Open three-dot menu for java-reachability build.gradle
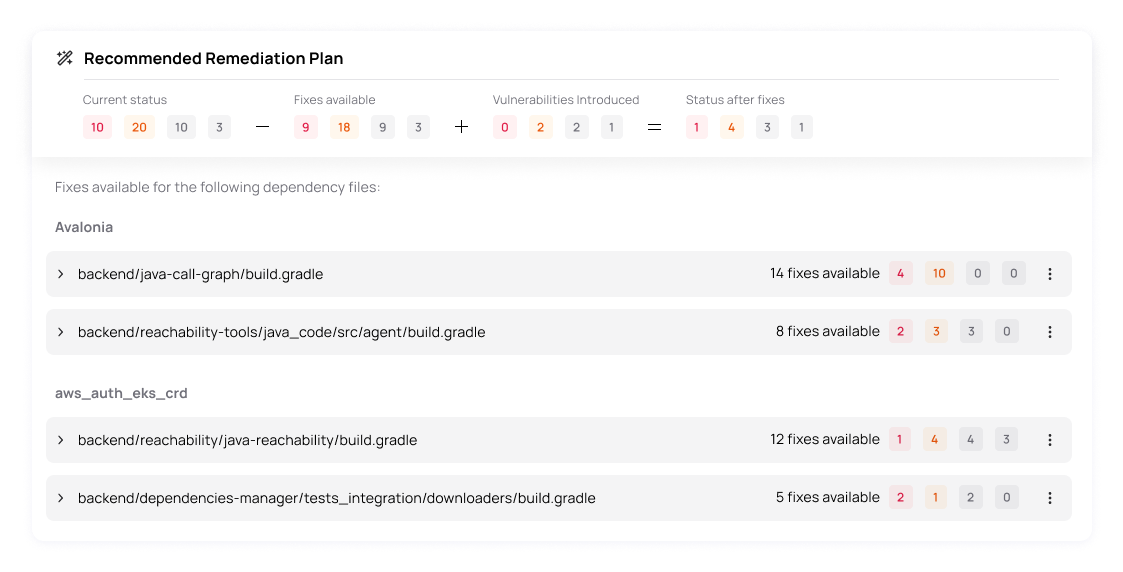The width and height of the screenshot is (1123, 572). [1050, 440]
